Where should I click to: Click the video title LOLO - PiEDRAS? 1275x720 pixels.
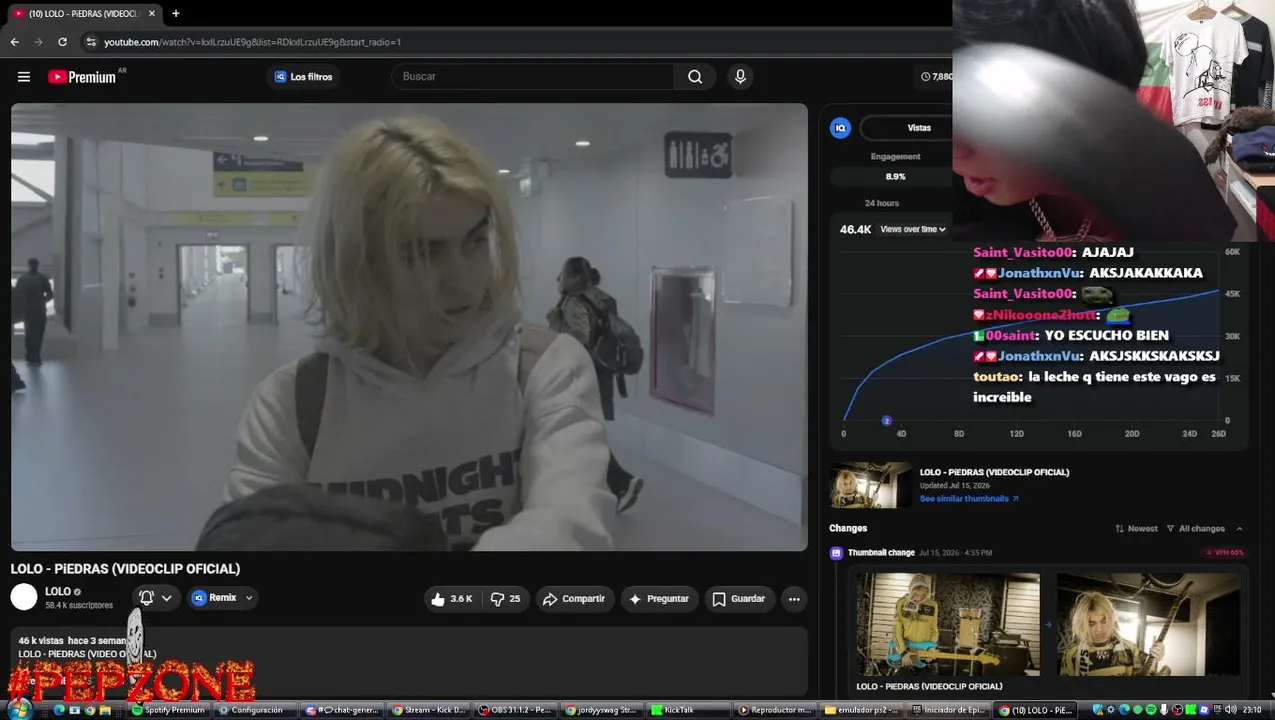[x=125, y=568]
